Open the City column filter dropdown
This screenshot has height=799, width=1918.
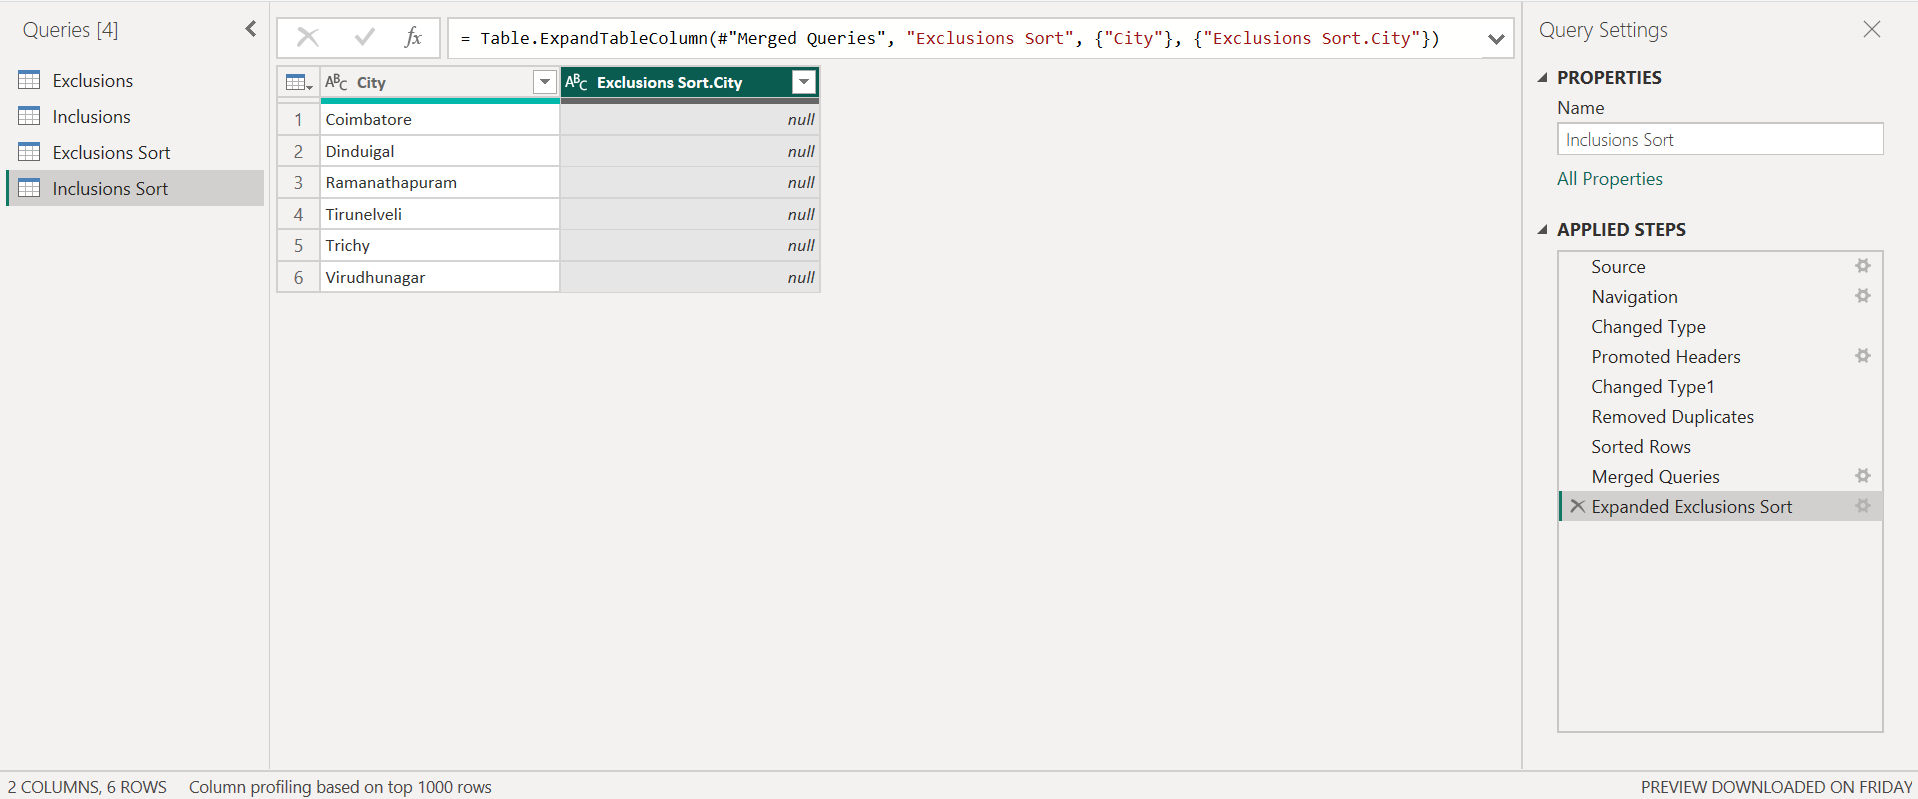pyautogui.click(x=545, y=82)
